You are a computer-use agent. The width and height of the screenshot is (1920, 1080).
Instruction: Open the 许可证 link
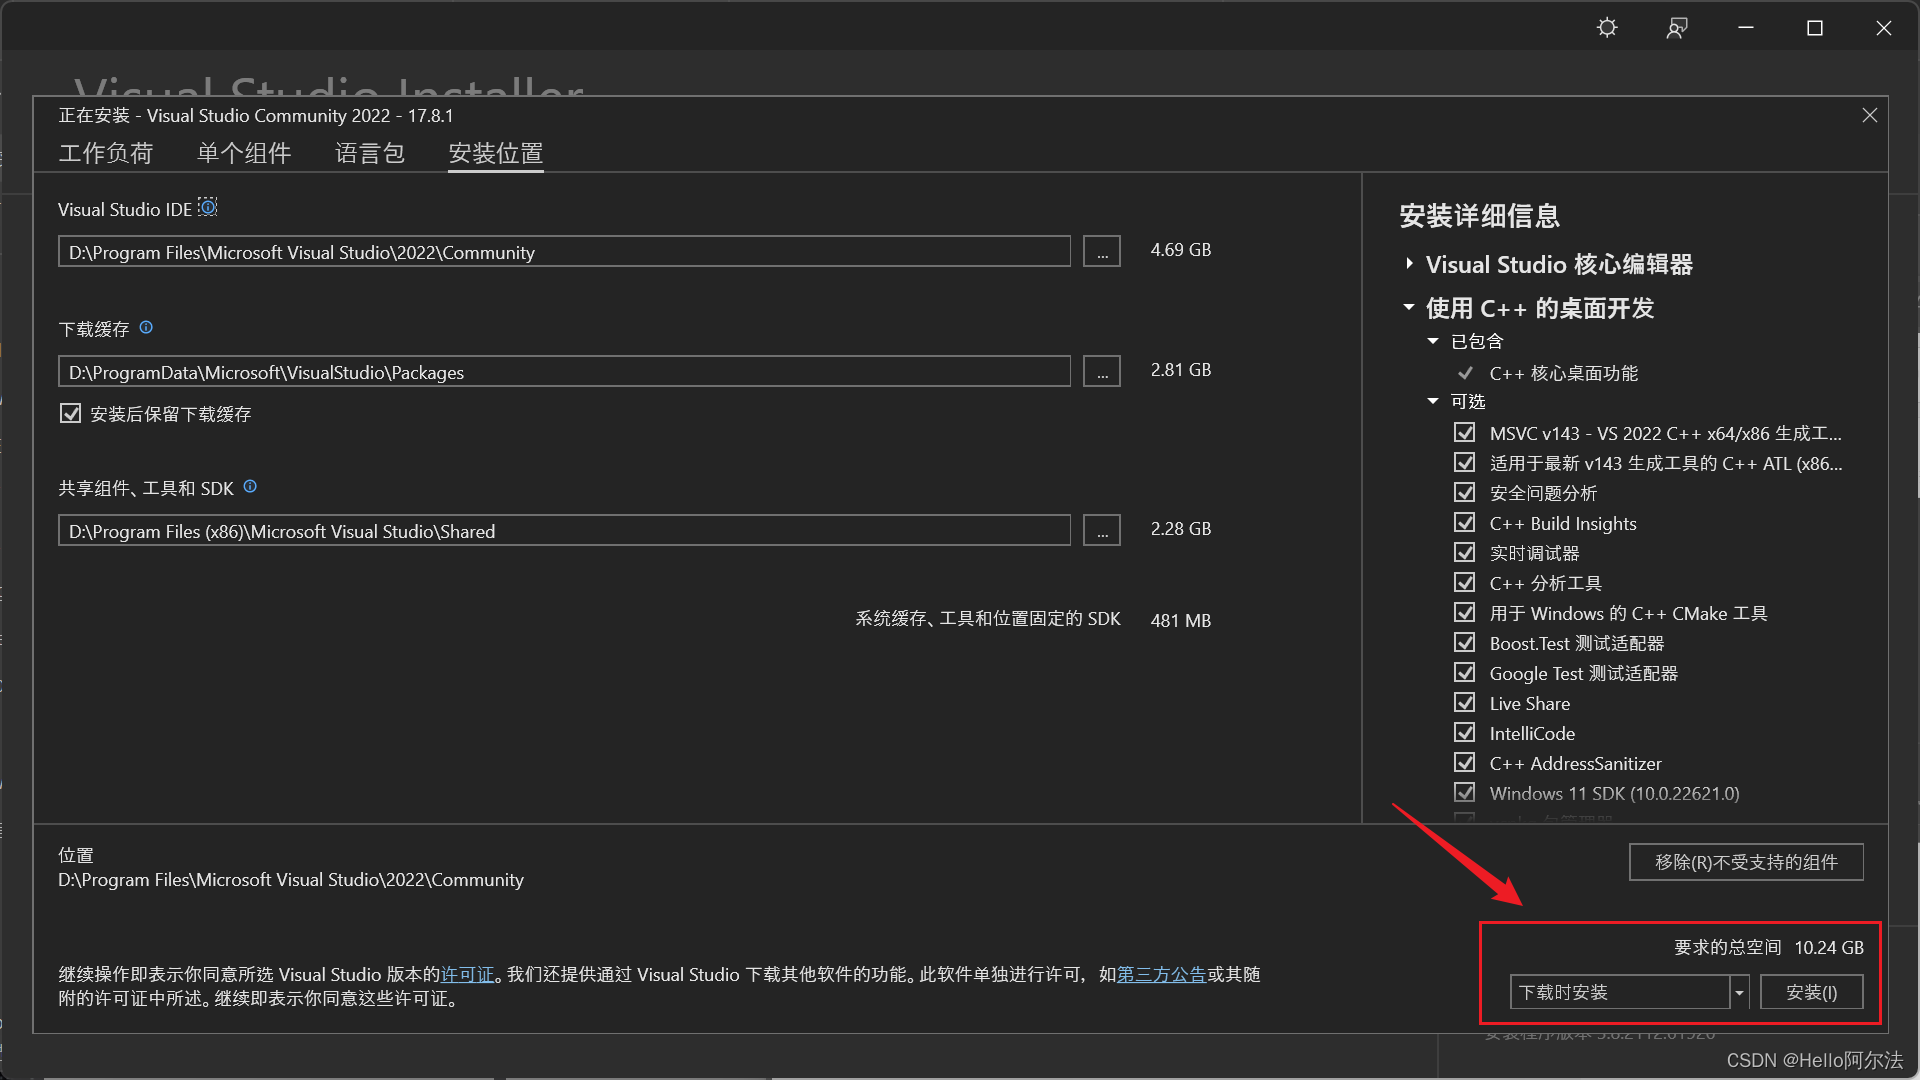pos(468,974)
